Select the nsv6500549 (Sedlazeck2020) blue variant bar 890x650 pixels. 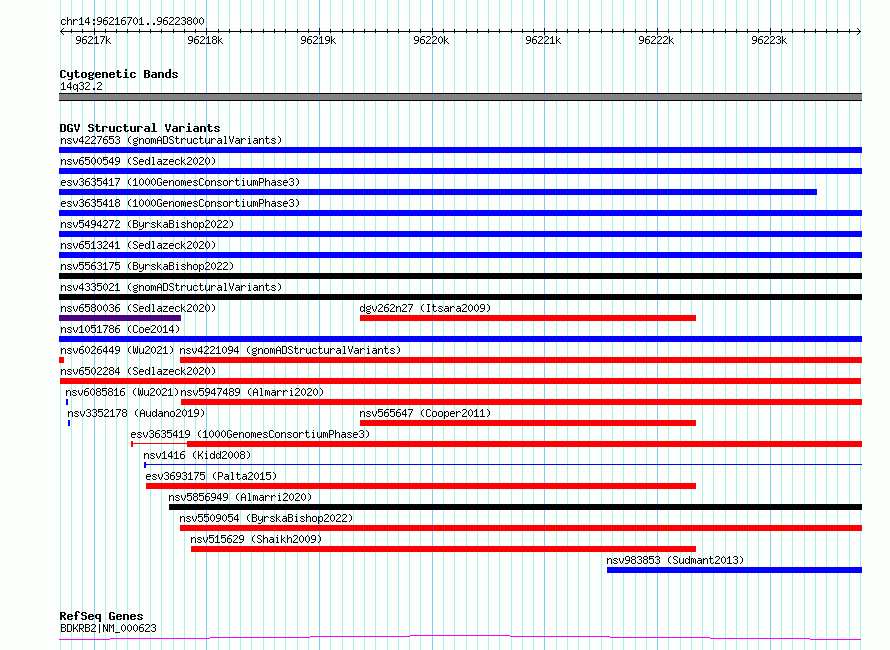tap(460, 171)
